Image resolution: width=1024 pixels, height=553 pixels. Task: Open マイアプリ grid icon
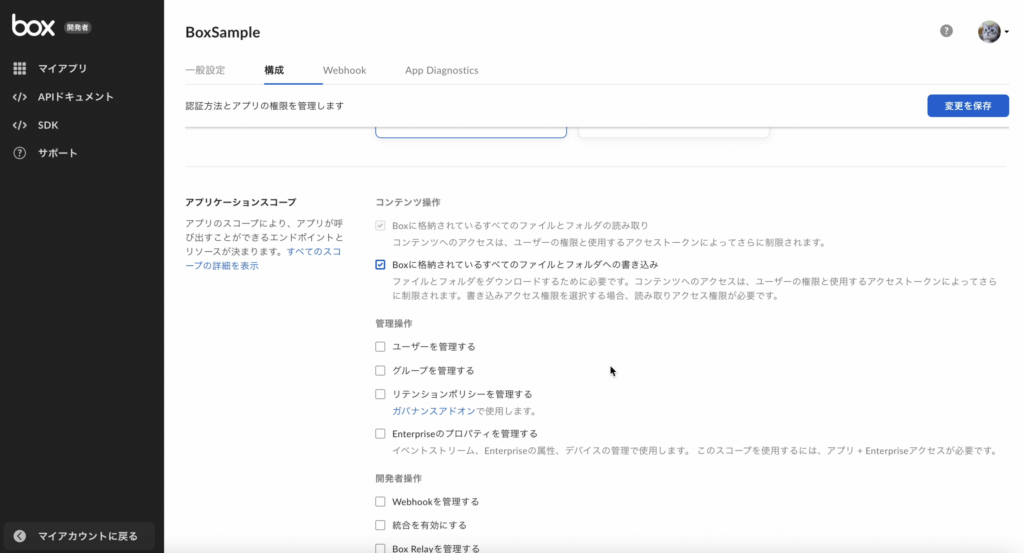(20, 68)
